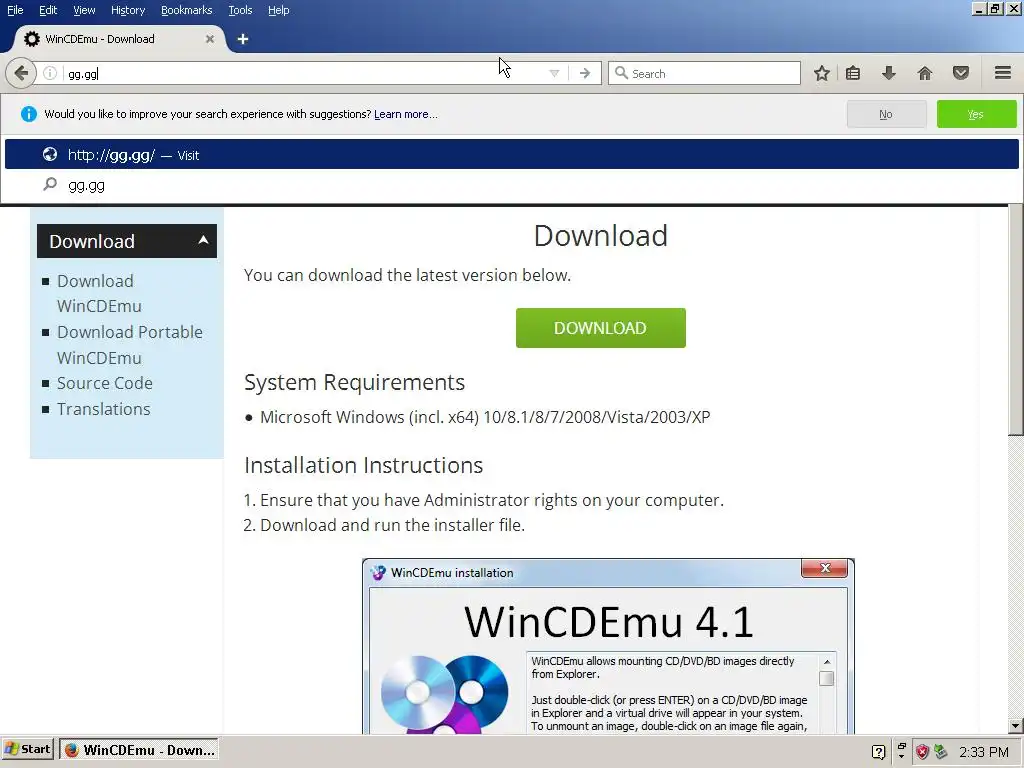Click the globe icon beside http://gg.gg/
The image size is (1024, 768).
tap(50, 154)
